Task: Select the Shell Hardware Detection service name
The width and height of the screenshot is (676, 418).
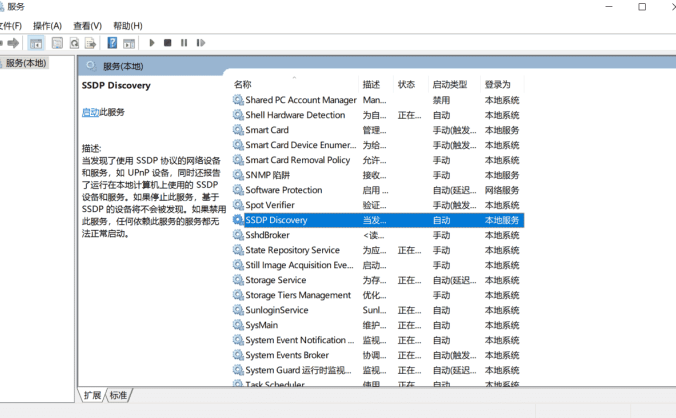Action: point(295,115)
